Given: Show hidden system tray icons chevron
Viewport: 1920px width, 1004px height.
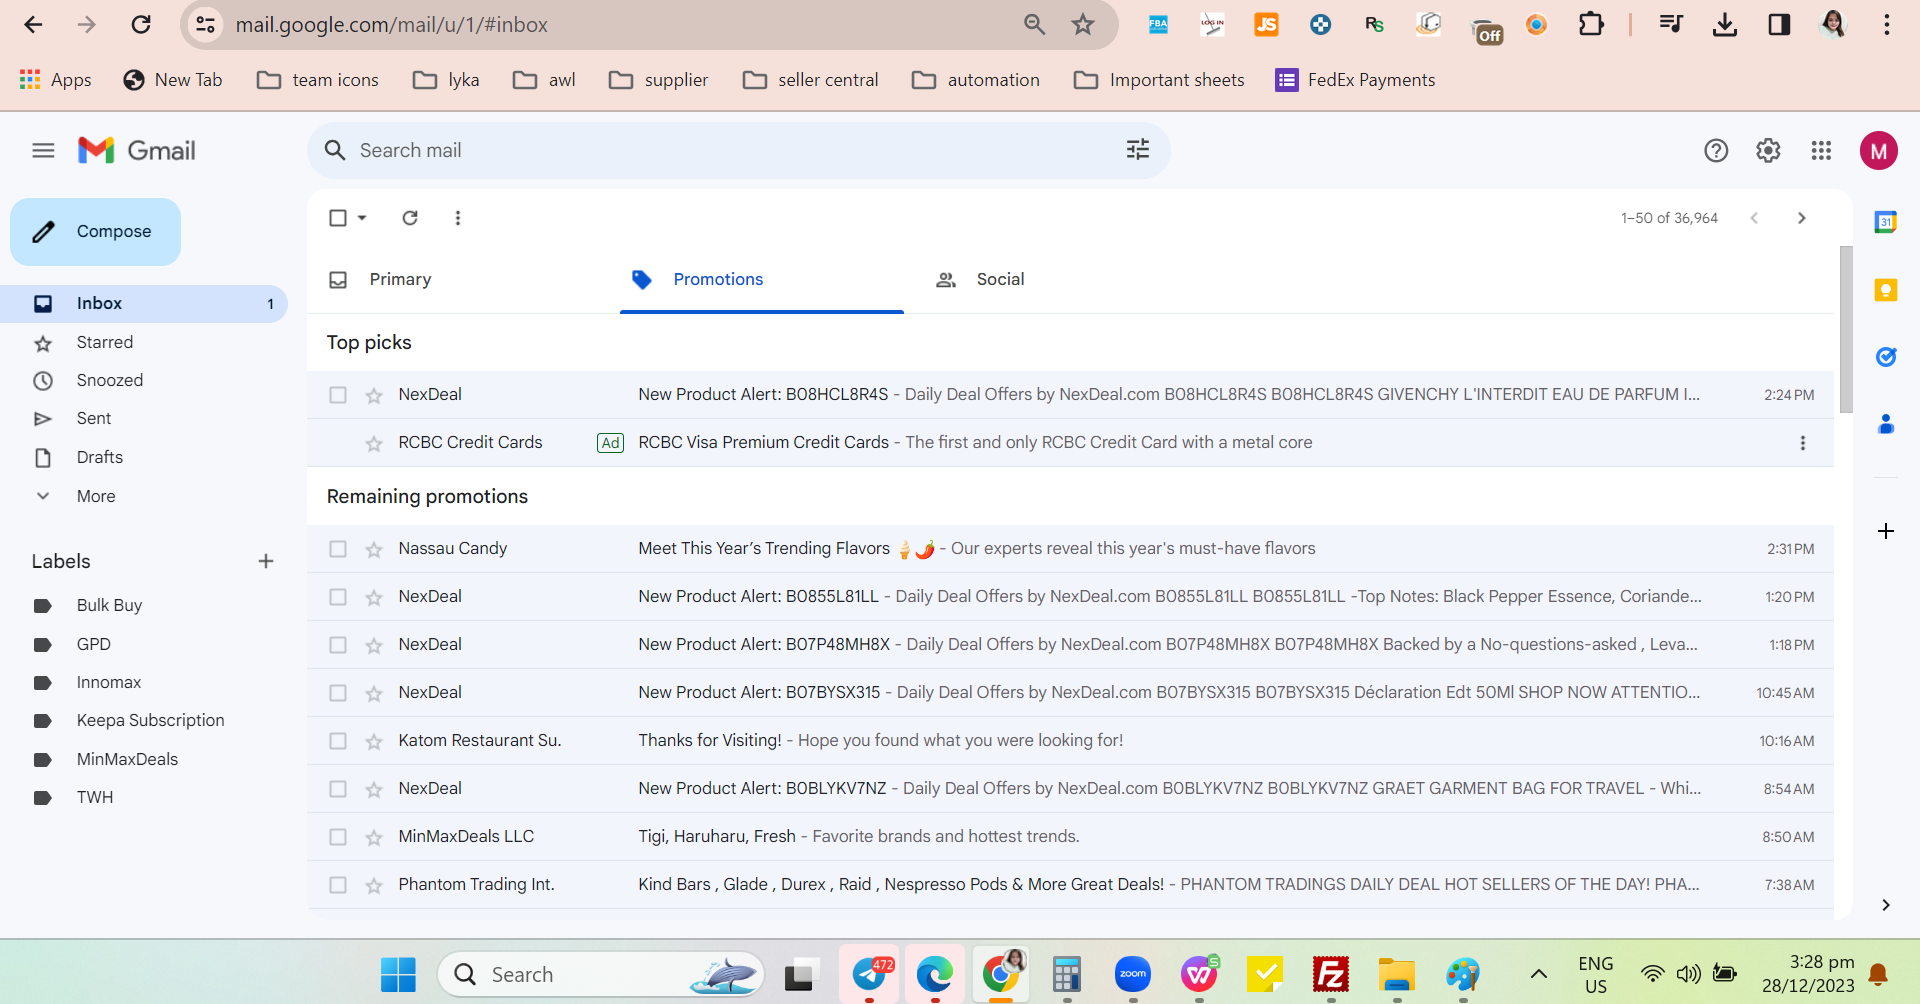Looking at the screenshot, I should 1539,973.
